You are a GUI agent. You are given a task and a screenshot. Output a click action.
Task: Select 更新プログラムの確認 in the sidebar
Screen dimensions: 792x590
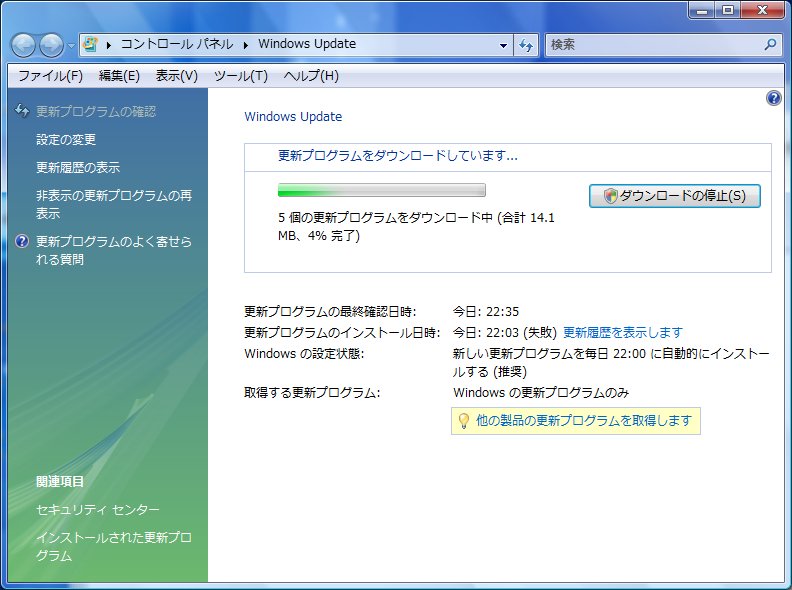point(96,111)
